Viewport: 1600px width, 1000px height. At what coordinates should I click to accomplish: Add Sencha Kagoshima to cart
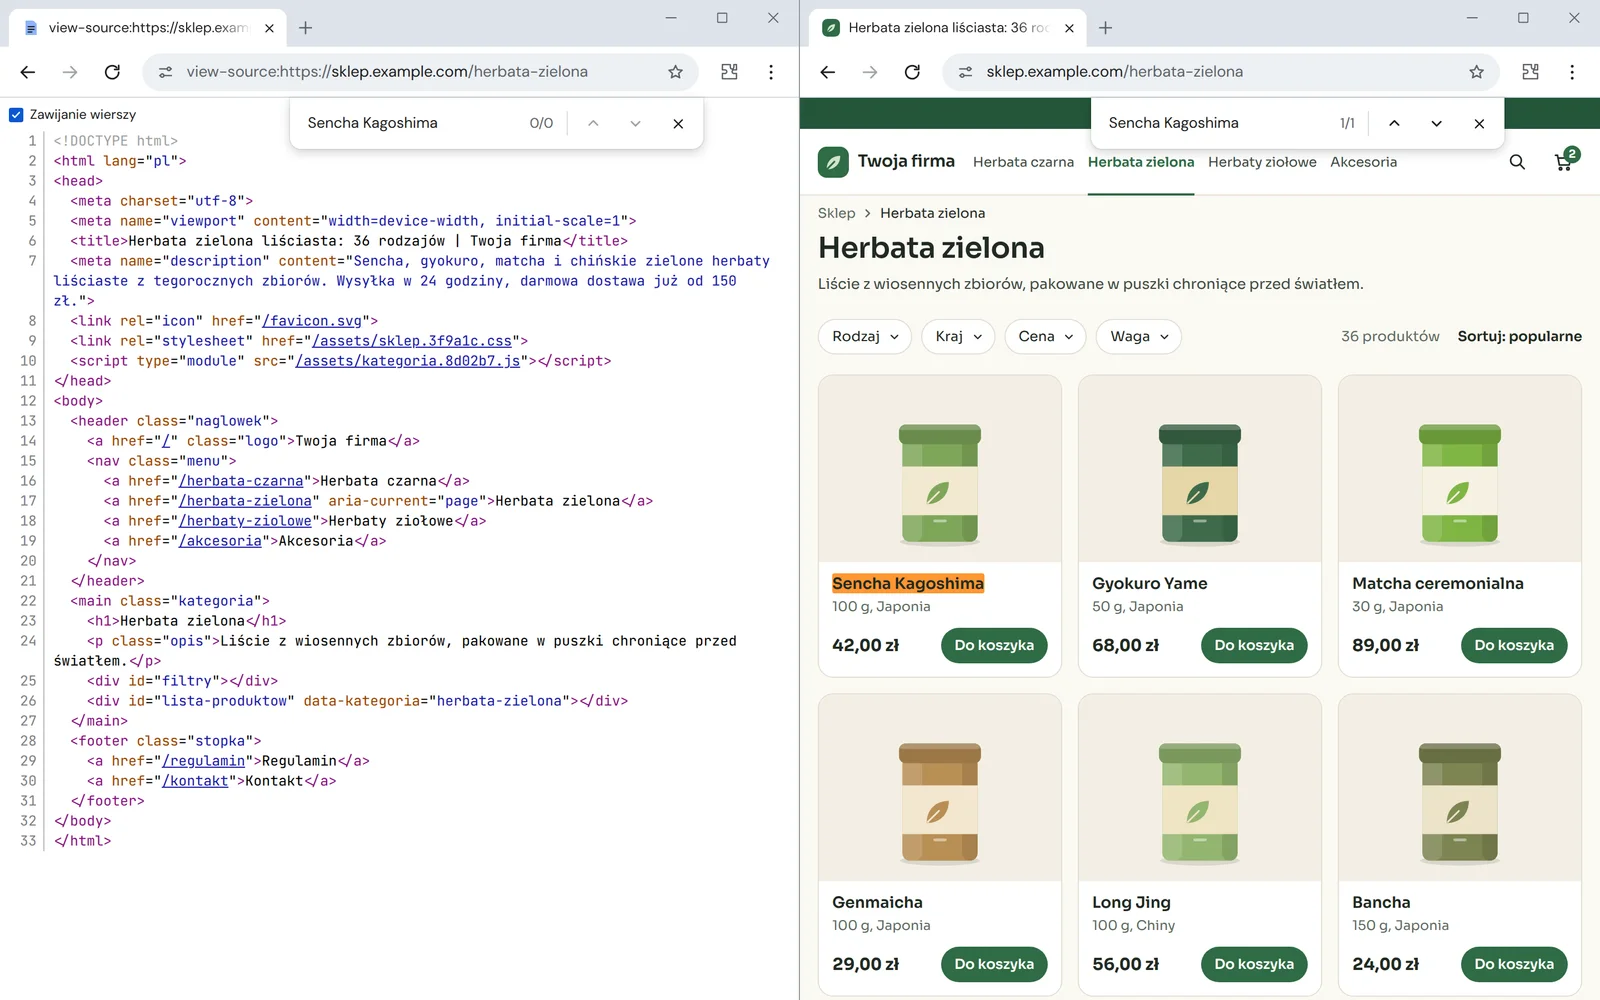click(x=994, y=646)
